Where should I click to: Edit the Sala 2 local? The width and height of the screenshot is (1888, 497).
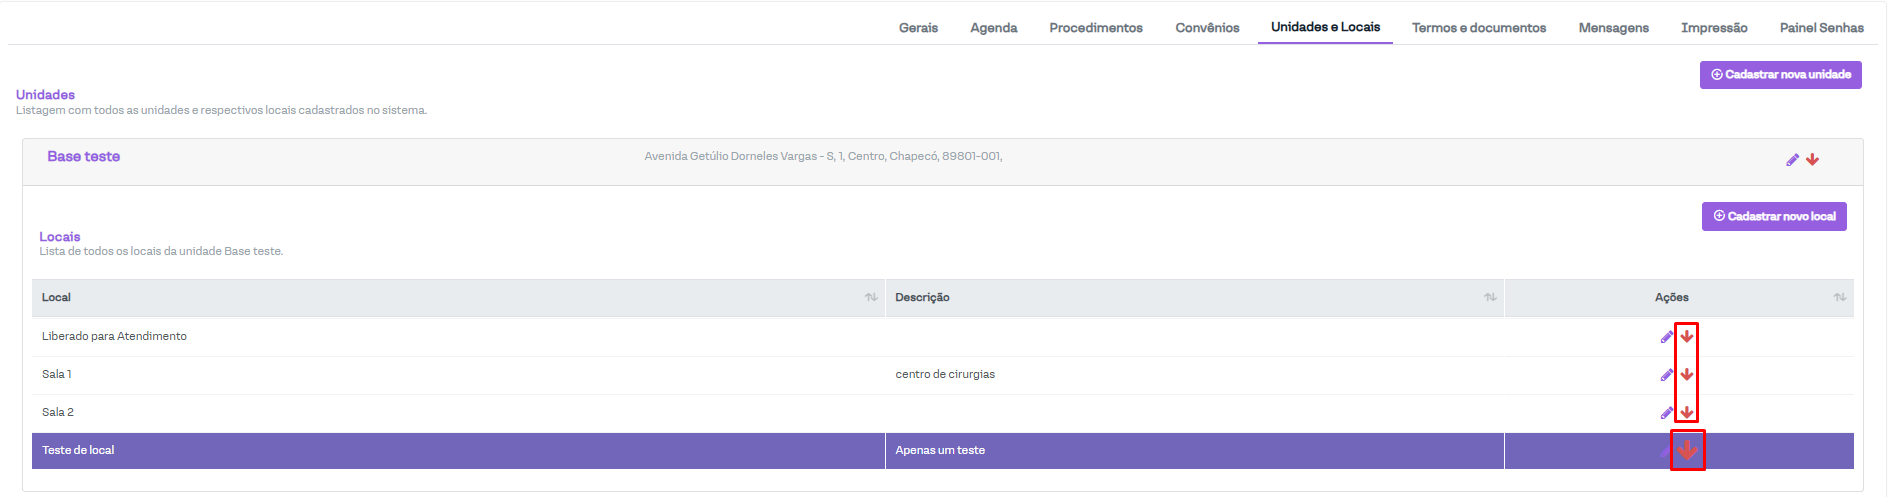point(1666,413)
